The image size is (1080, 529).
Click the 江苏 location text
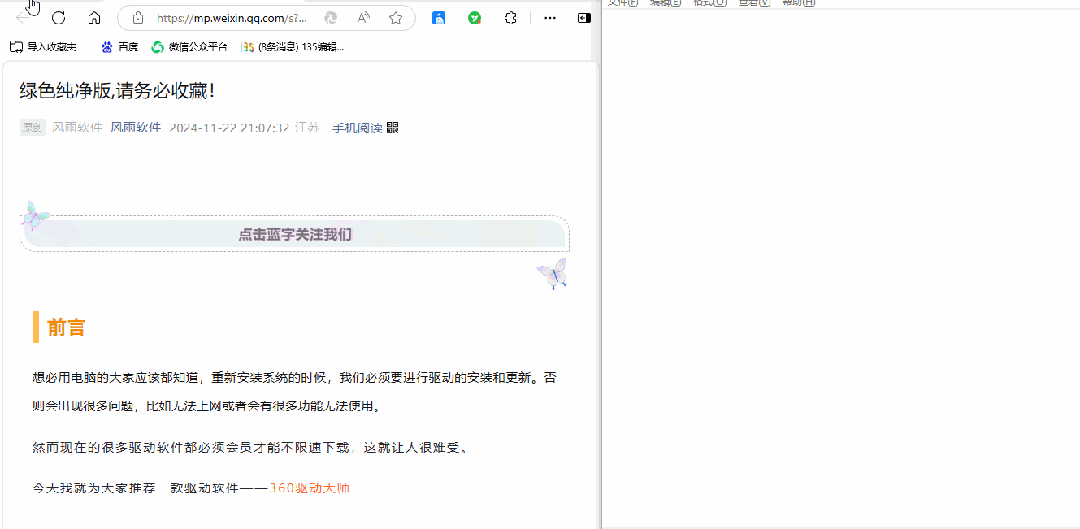pyautogui.click(x=307, y=127)
